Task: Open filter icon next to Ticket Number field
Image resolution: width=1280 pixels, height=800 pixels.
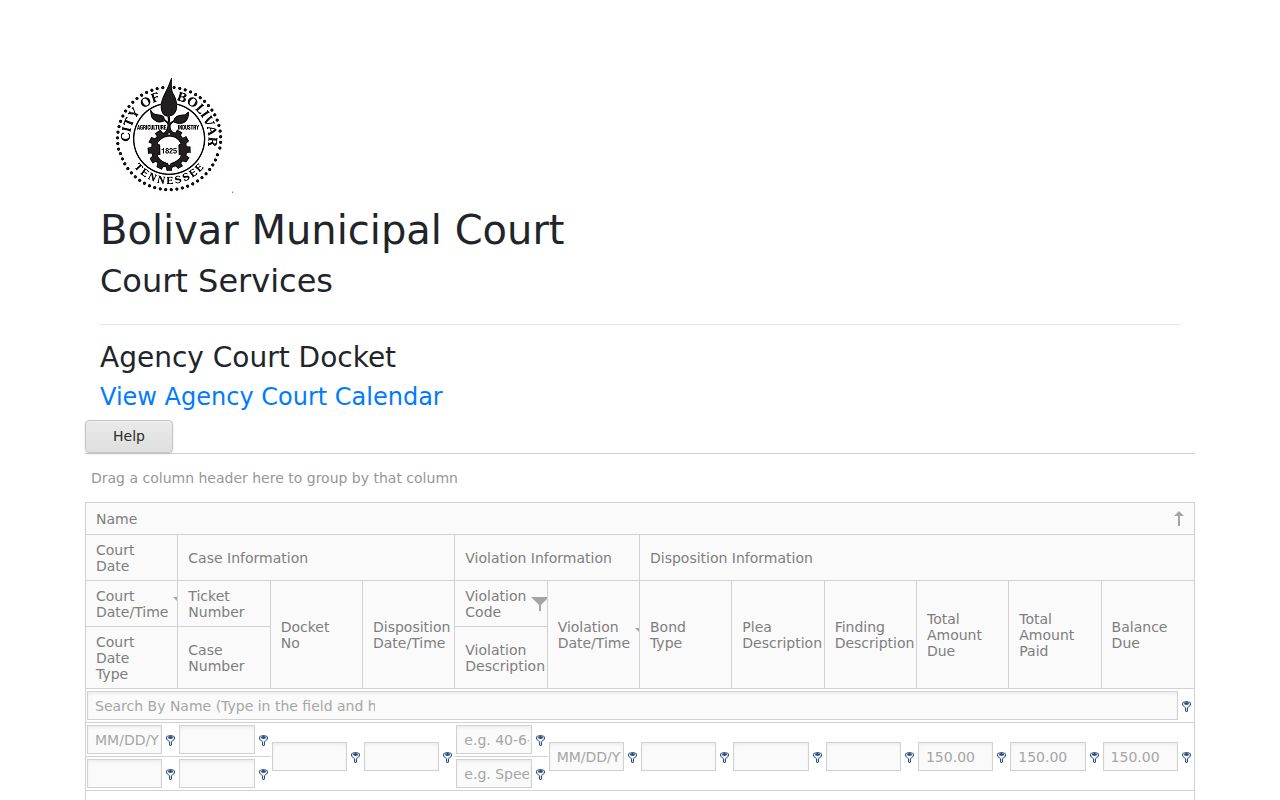Action: click(x=263, y=740)
